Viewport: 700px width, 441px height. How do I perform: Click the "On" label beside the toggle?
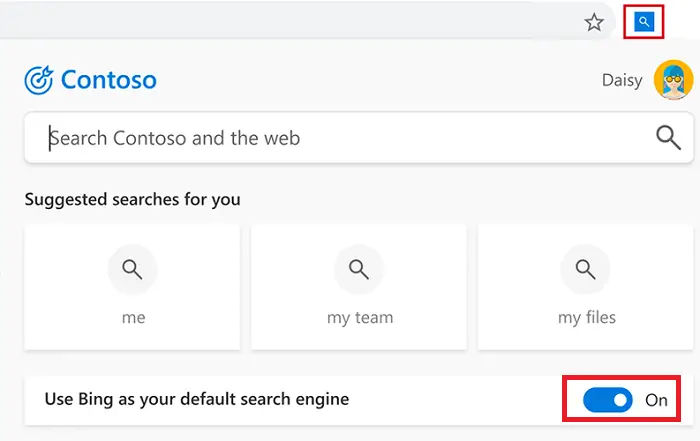[x=656, y=400]
